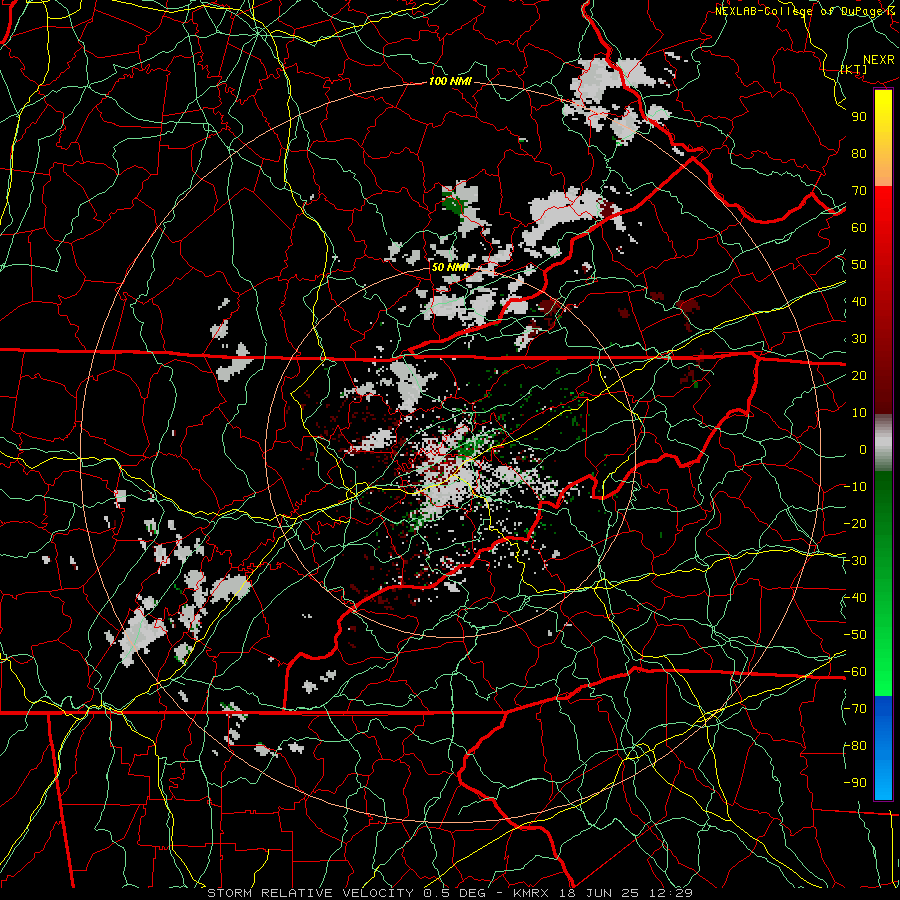Select the -20 value on velocity scale

click(x=856, y=523)
